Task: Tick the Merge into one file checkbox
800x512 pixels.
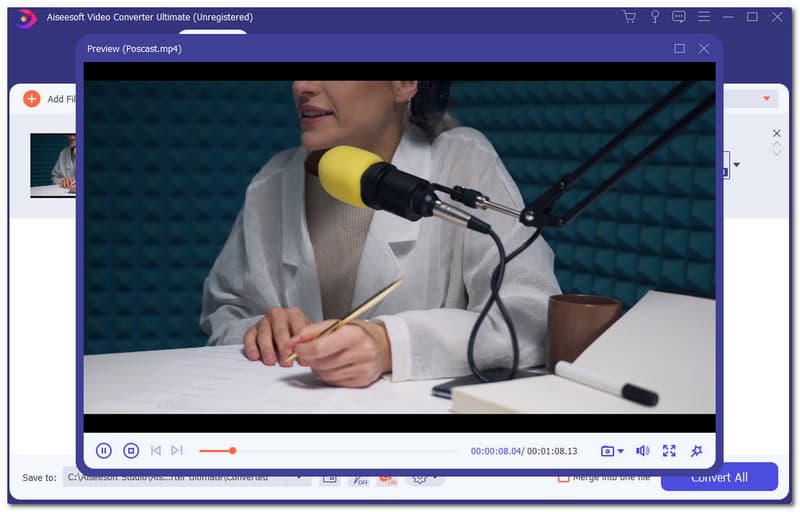Action: point(563,478)
